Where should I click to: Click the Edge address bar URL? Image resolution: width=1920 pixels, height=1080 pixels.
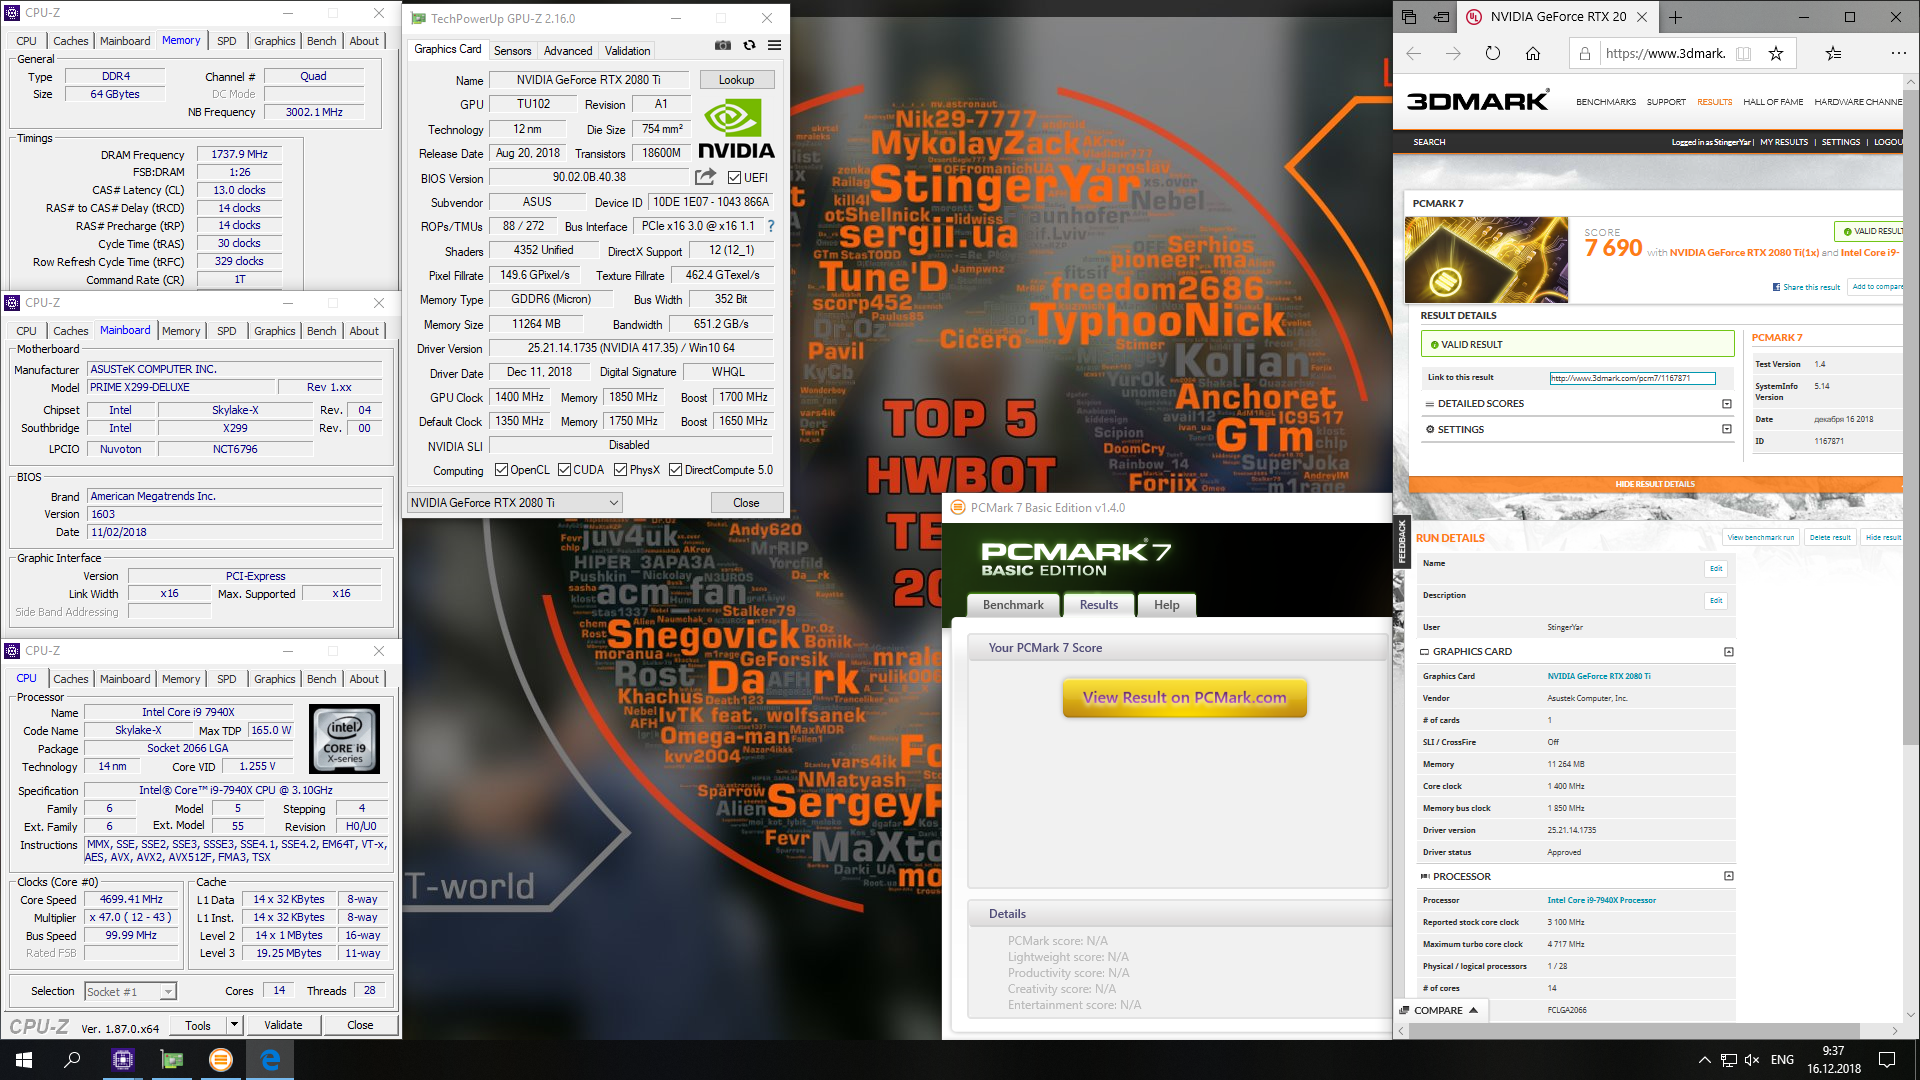[x=1665, y=54]
